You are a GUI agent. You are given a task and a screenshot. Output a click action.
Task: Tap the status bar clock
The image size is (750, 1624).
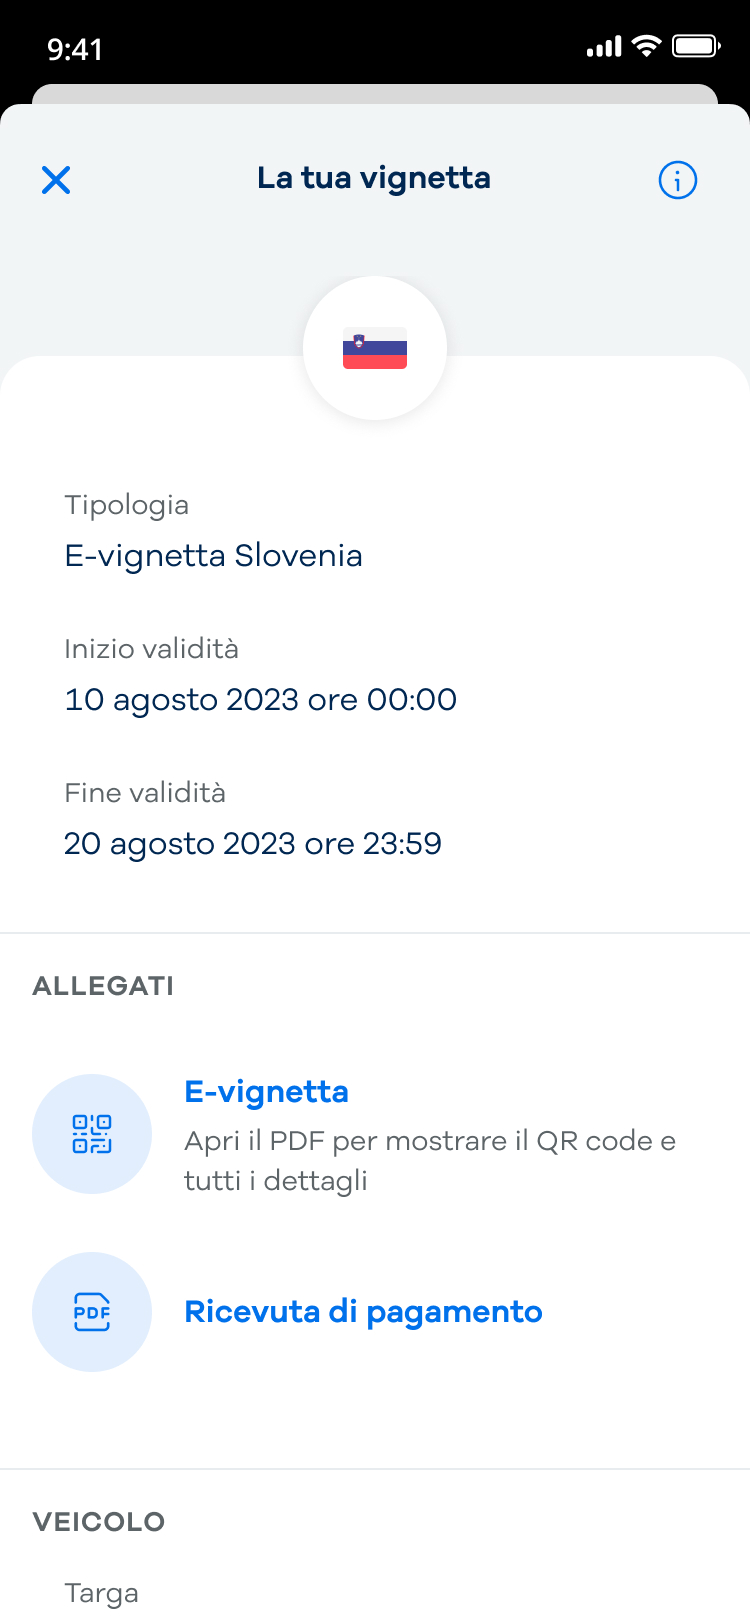75,49
